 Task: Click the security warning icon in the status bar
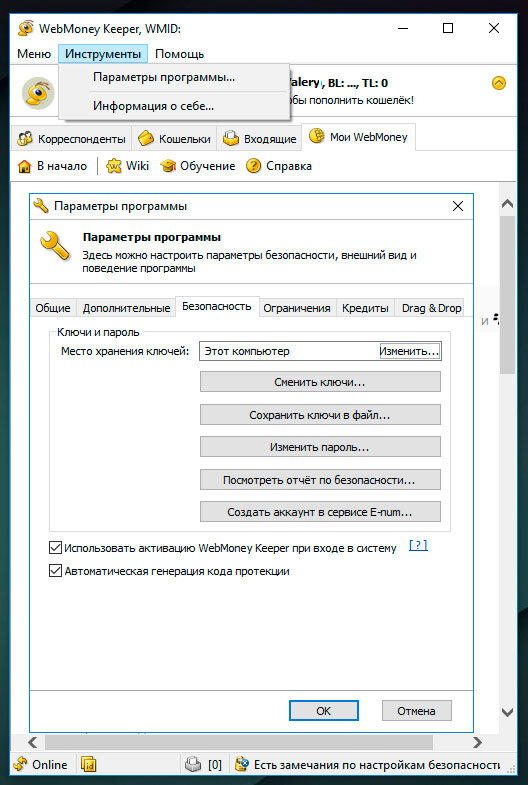[242, 764]
